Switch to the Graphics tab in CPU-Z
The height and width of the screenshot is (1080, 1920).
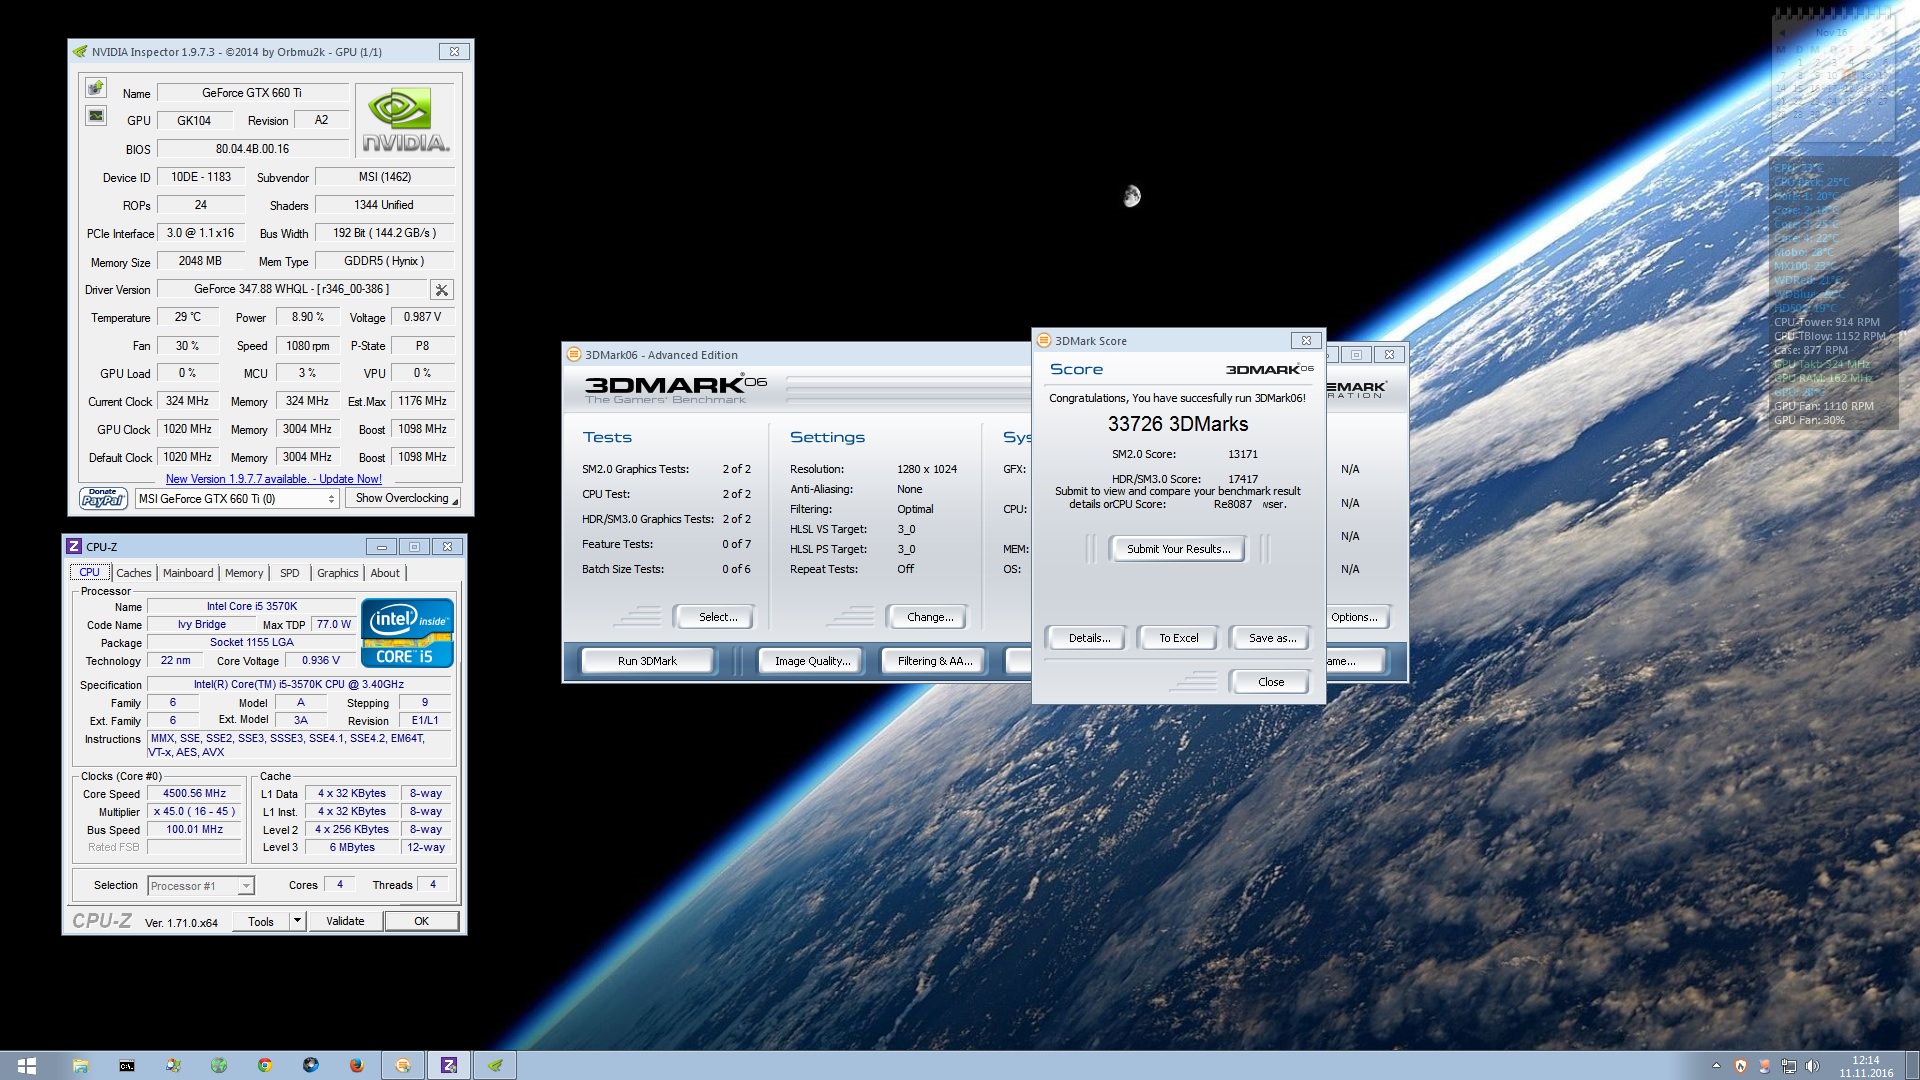click(337, 573)
